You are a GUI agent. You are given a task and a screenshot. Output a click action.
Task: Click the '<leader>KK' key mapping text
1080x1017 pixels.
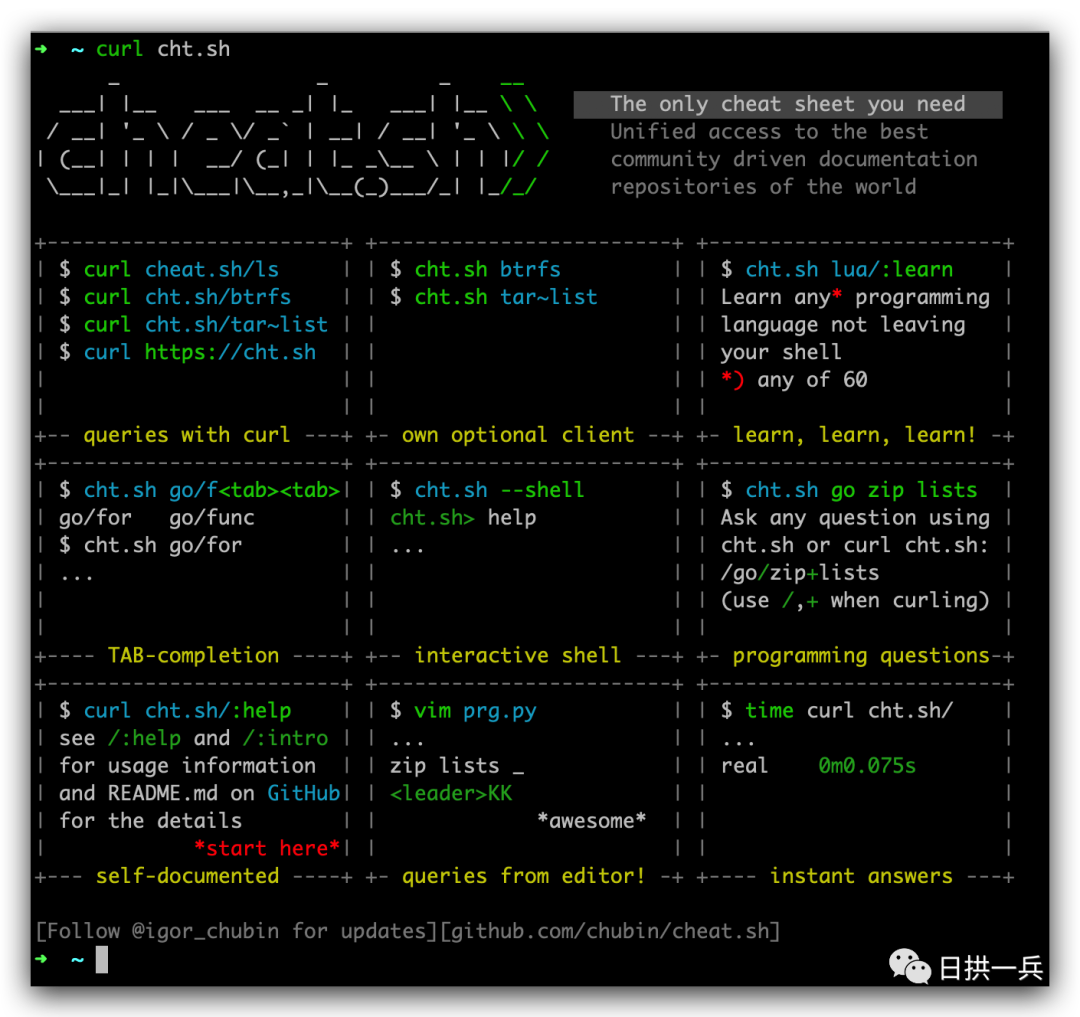point(451,793)
